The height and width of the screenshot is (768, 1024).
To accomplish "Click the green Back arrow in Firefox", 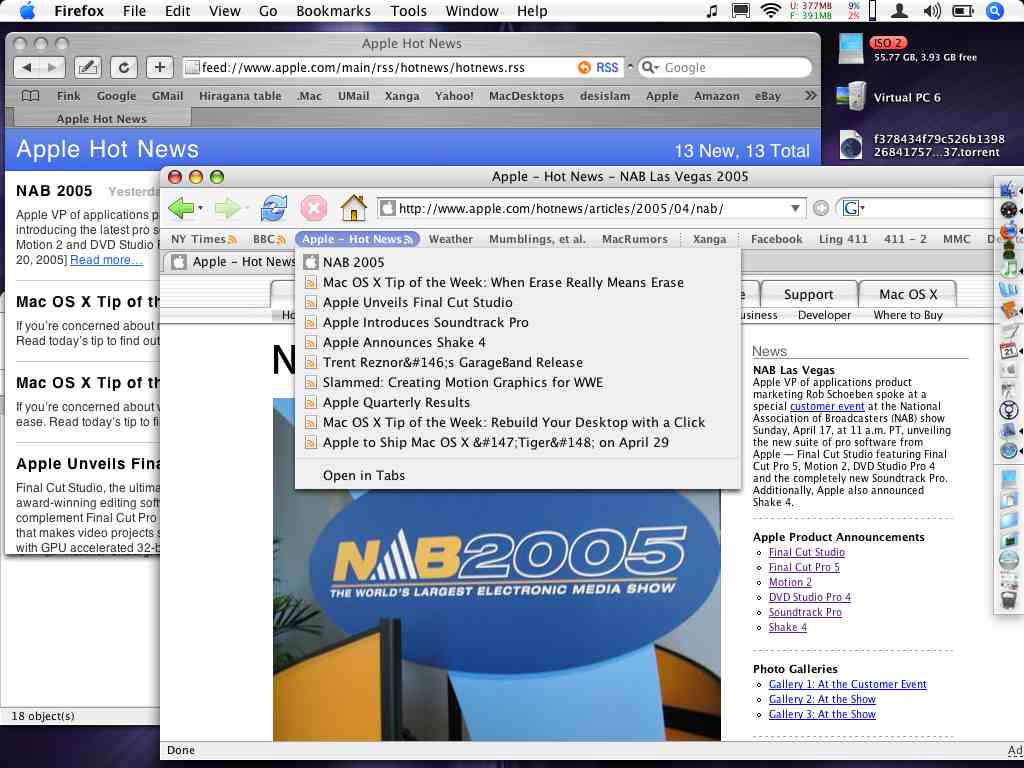I will [181, 208].
